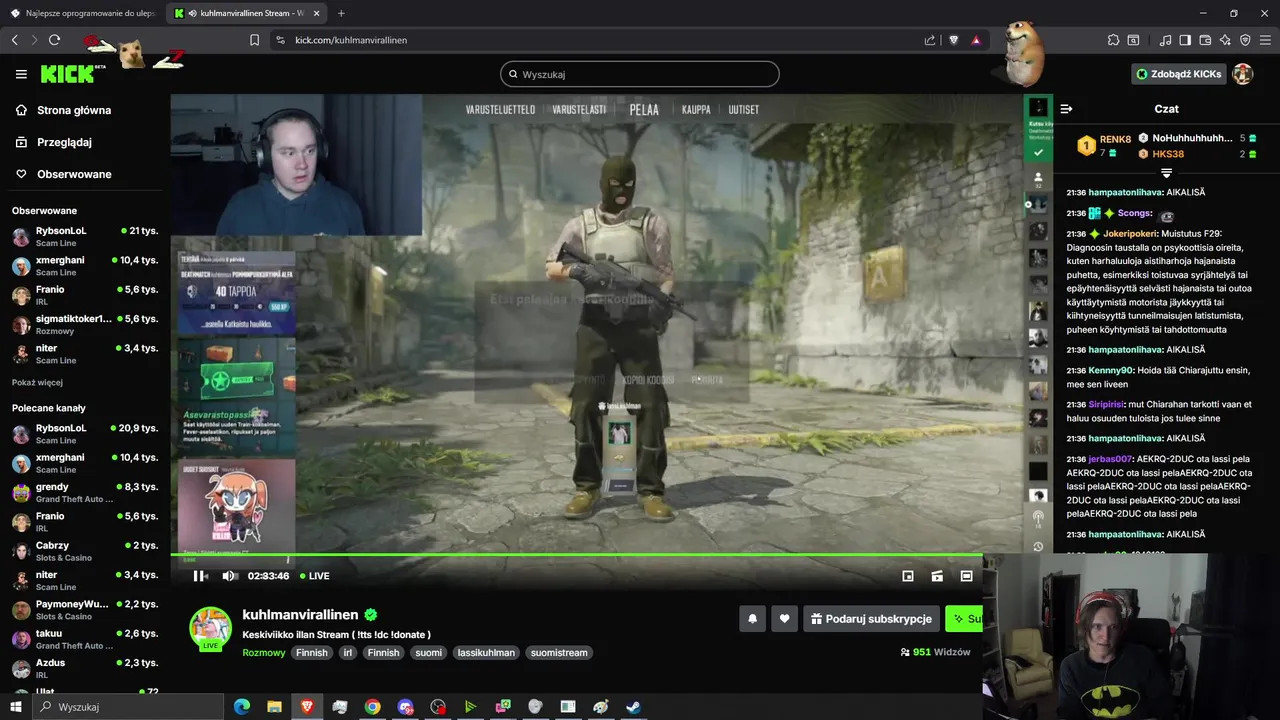Screen dimensions: 1280x720
Task: Click the Rozmowy category link
Action: coord(263,653)
